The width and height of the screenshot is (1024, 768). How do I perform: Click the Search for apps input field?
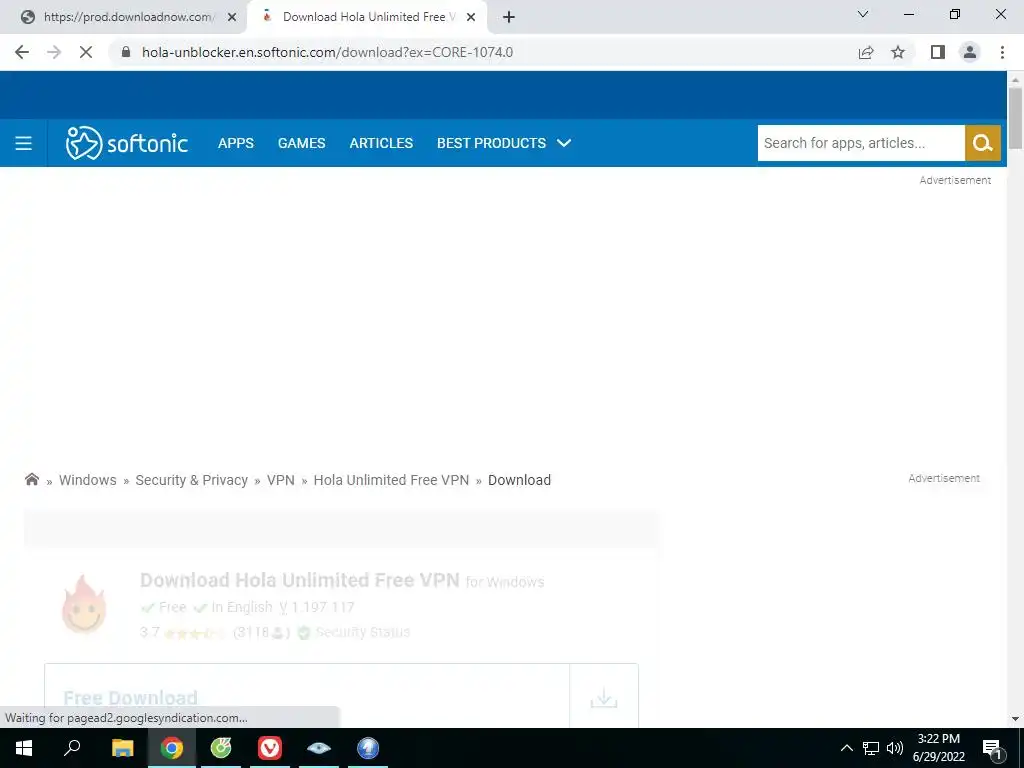(x=861, y=143)
